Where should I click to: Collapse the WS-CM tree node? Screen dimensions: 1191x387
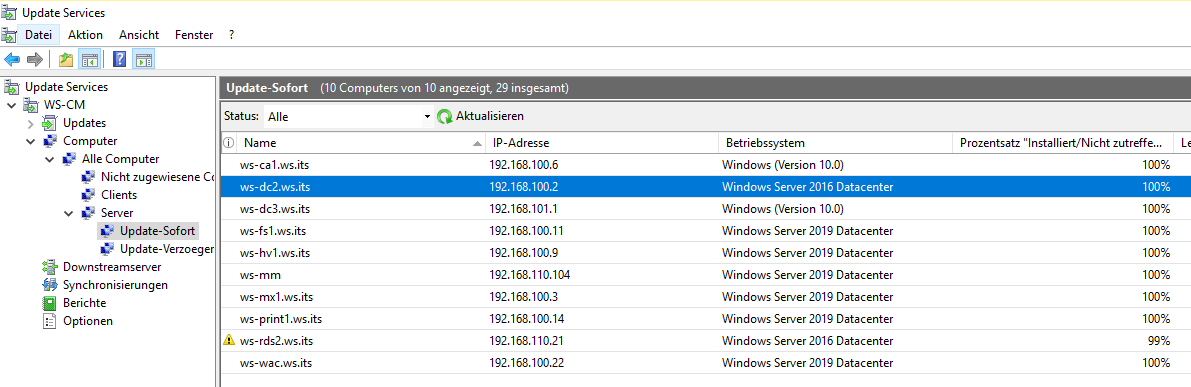pos(11,105)
